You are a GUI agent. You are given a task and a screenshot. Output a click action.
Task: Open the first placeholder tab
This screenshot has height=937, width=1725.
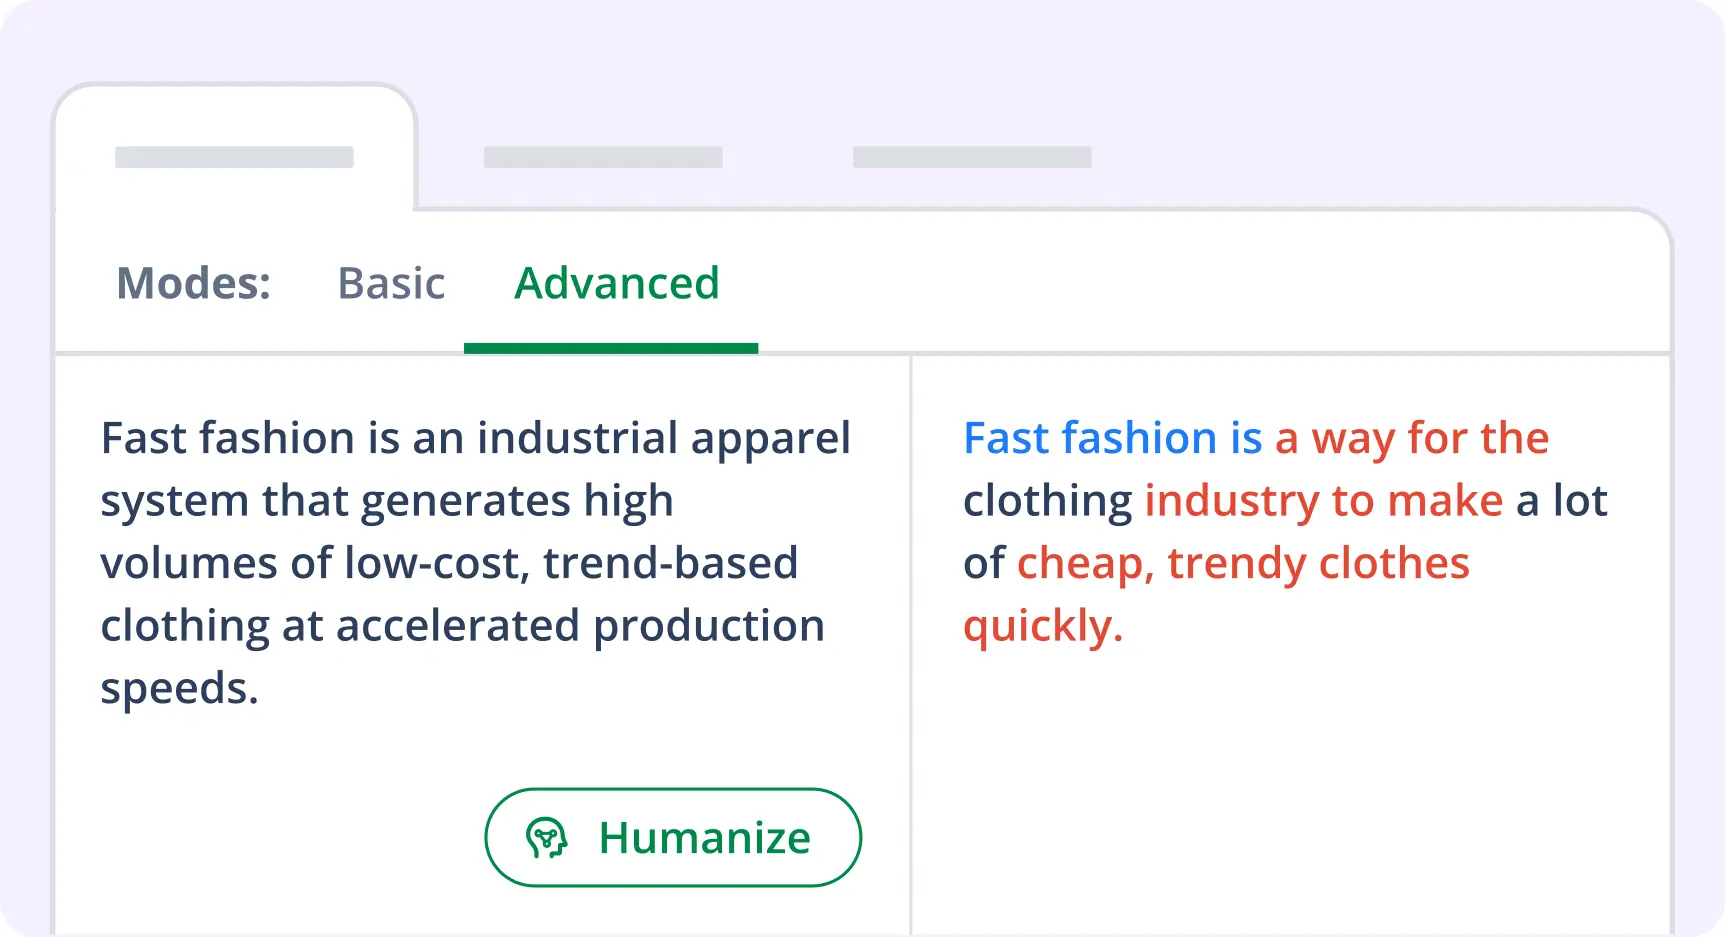pyautogui.click(x=234, y=157)
